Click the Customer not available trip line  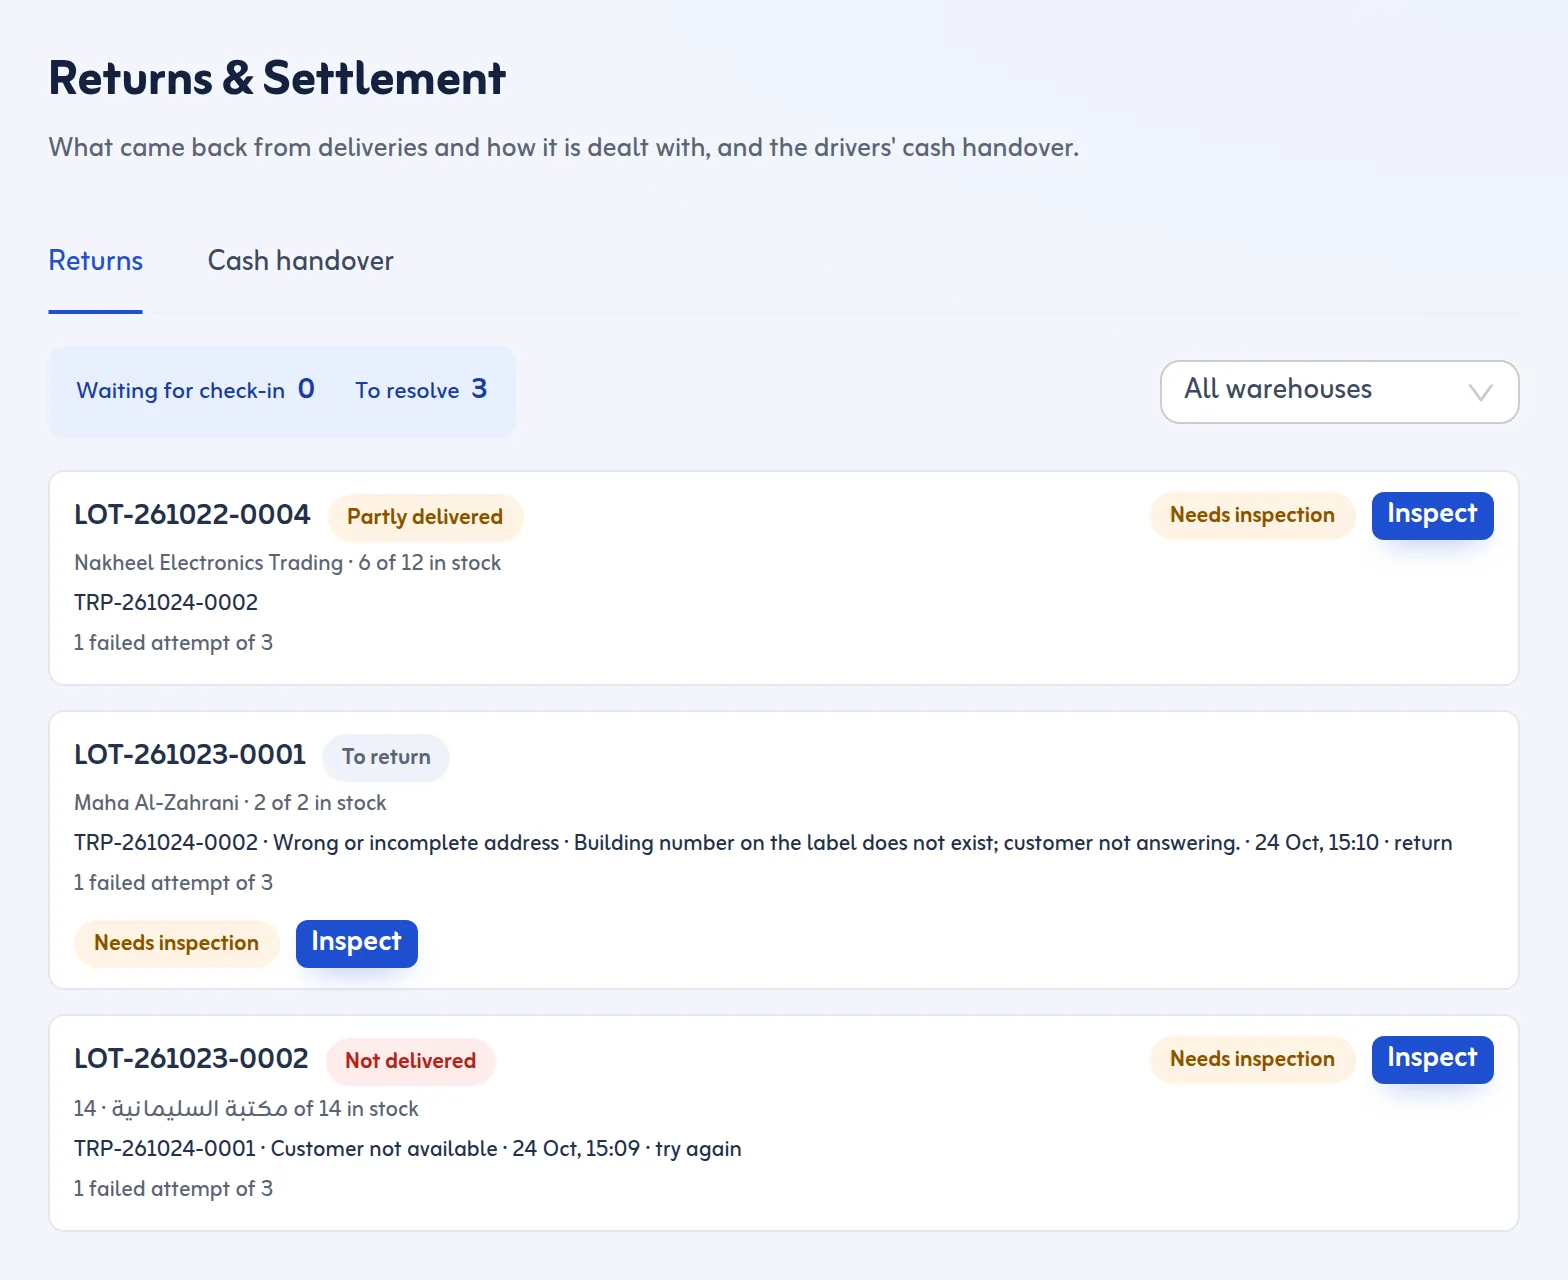pyautogui.click(x=407, y=1149)
